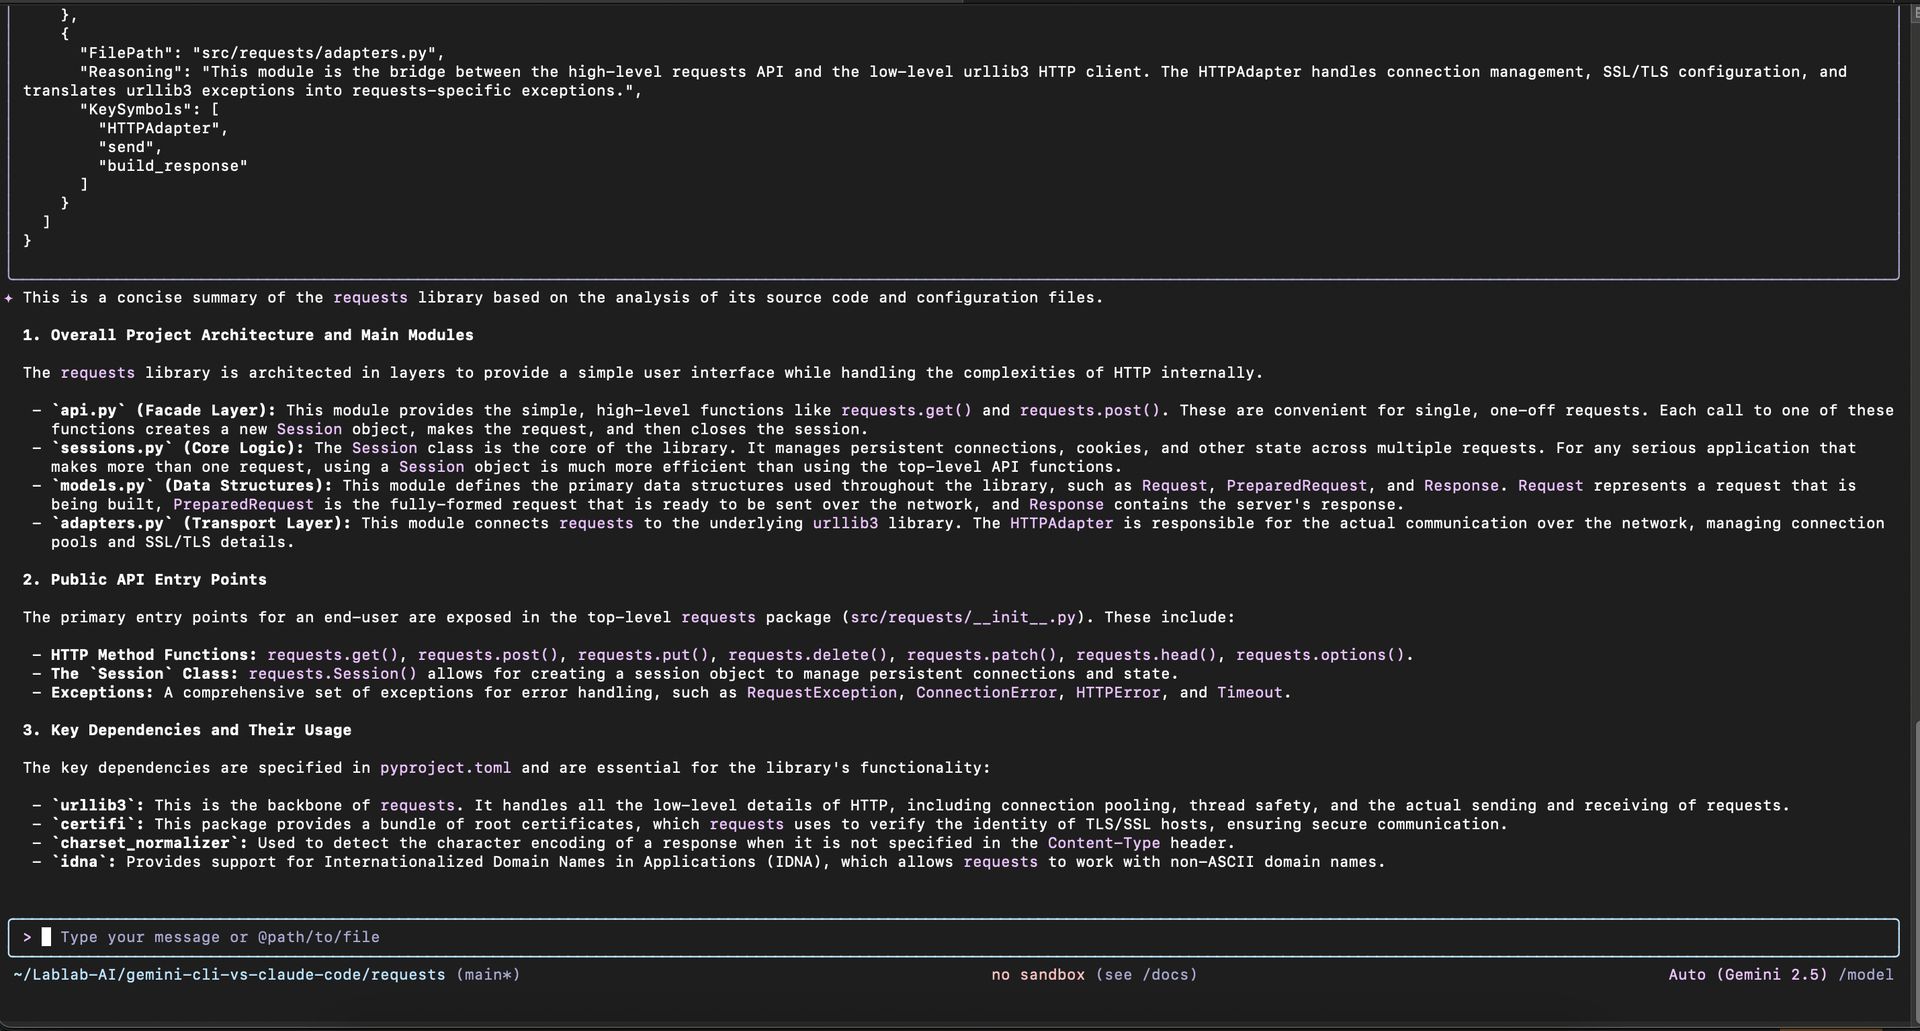
Task: Click the no sandbox status indicator
Action: coord(1038,974)
